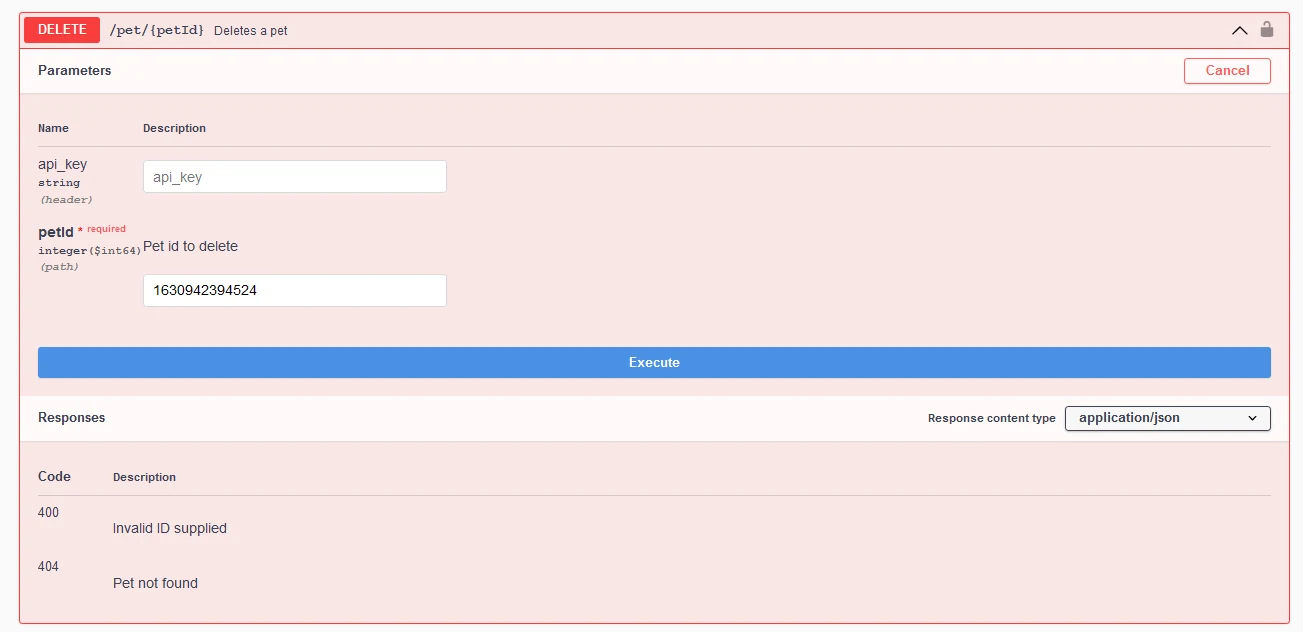The image size is (1303, 632).
Task: Open the Response content type dropdown
Action: click(x=1168, y=418)
